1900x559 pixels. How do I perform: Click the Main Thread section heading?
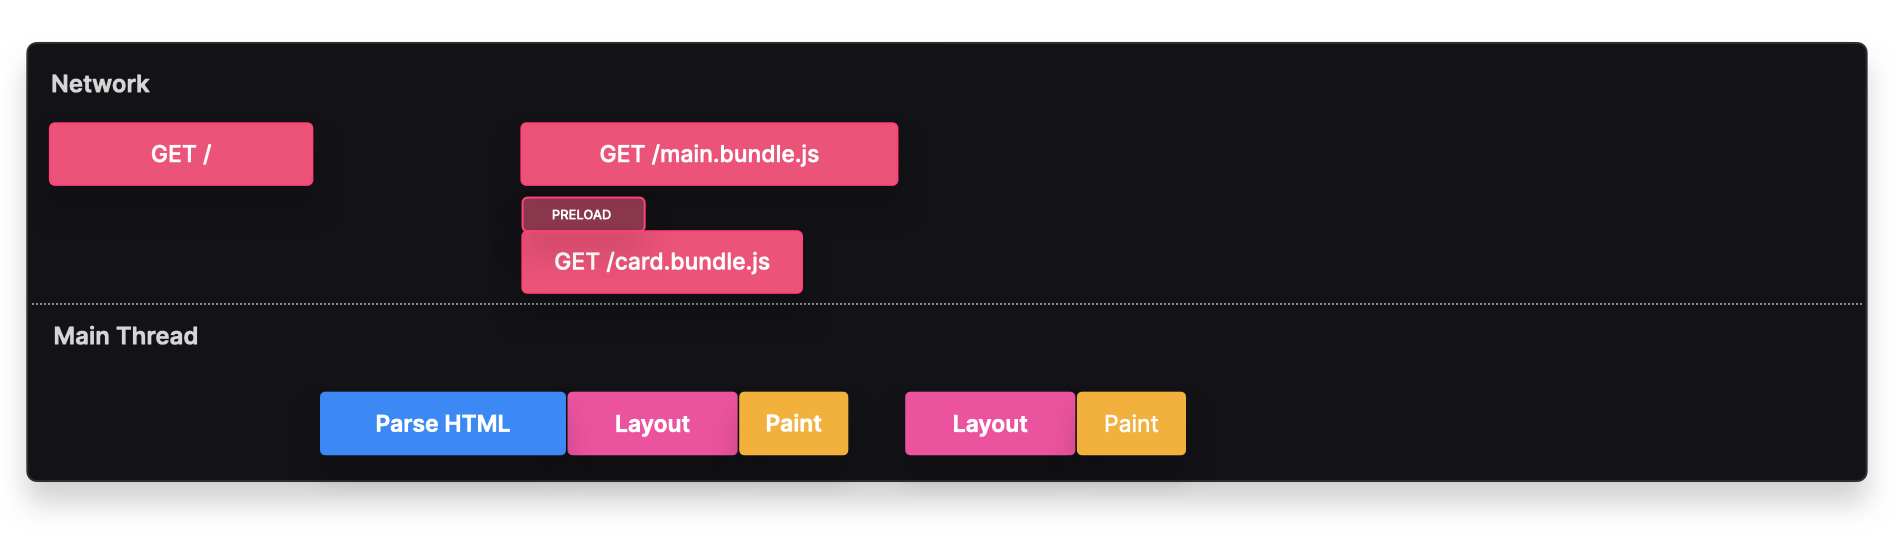(x=125, y=336)
